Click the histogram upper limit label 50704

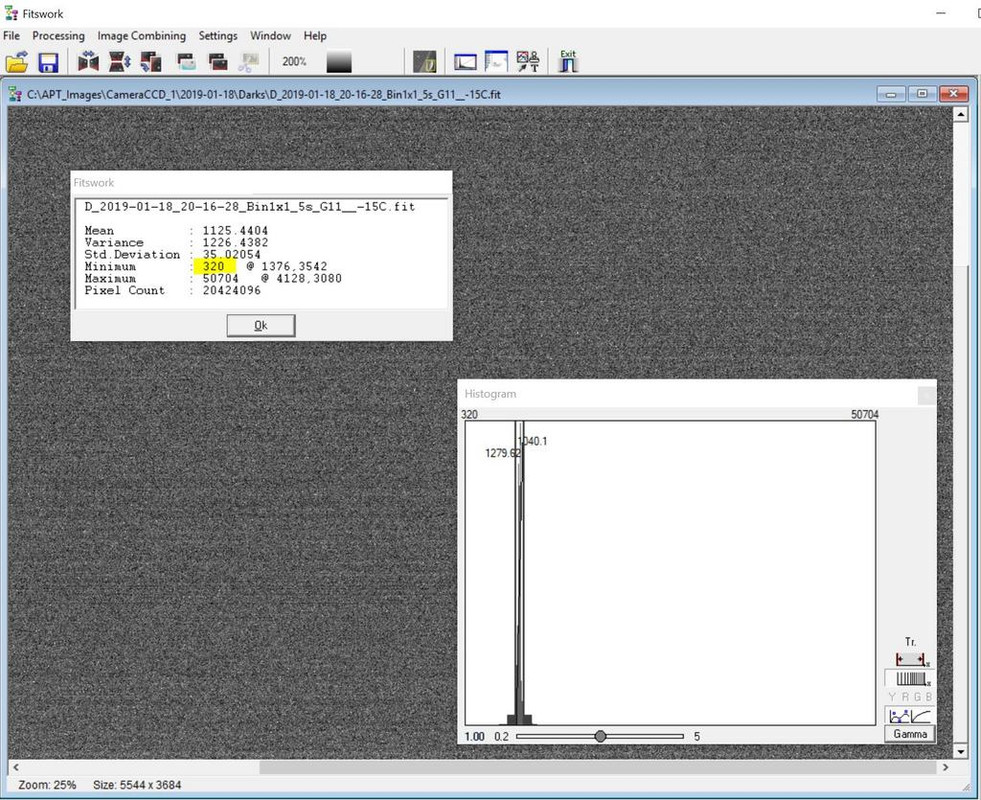pos(865,415)
